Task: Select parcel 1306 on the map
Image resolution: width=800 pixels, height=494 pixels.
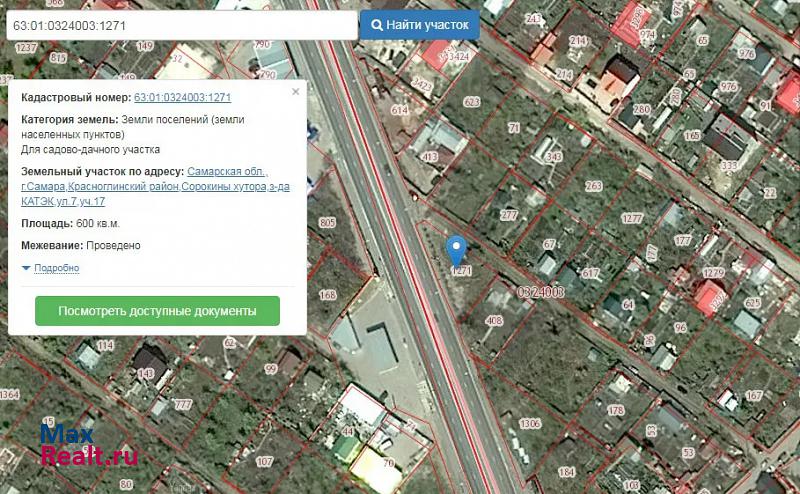Action: coord(529,423)
